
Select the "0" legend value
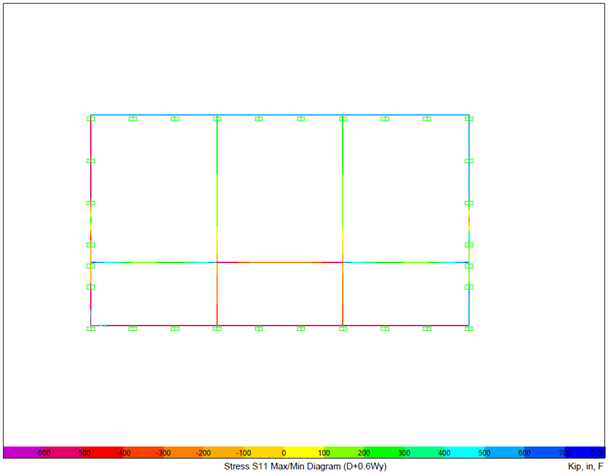(284, 453)
